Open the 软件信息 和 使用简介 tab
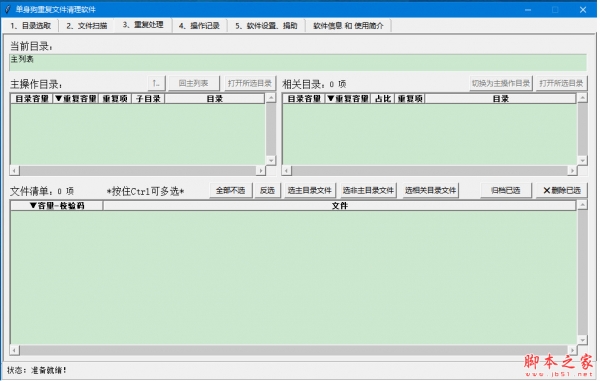Viewport: 600px width, 381px height. (x=348, y=26)
